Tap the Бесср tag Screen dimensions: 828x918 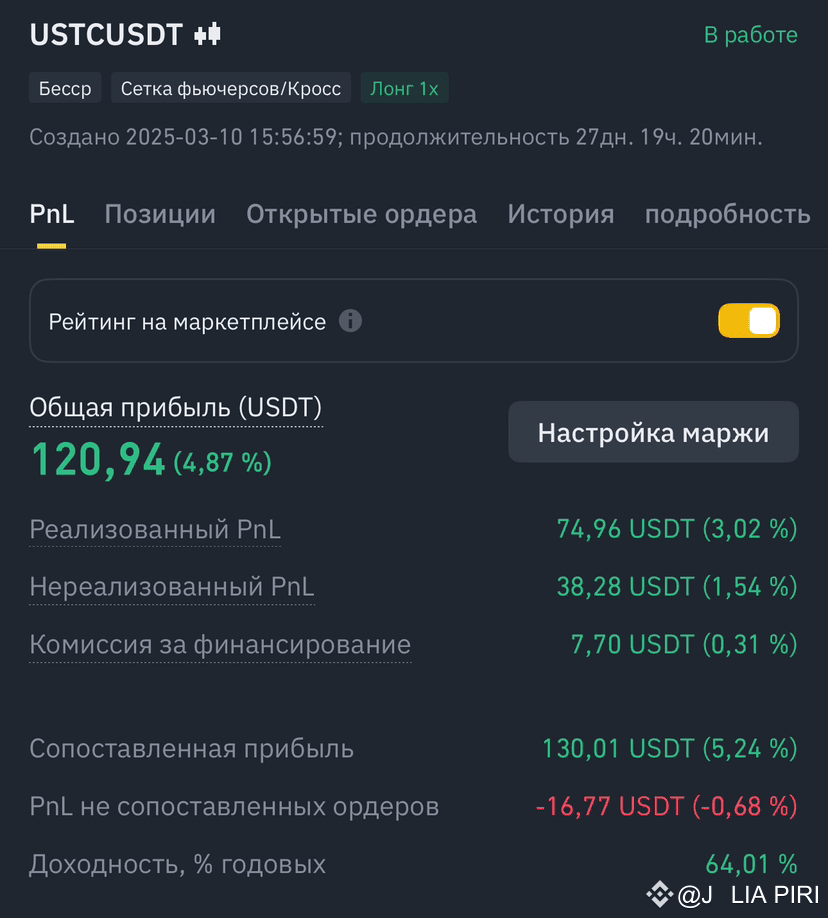click(x=65, y=88)
